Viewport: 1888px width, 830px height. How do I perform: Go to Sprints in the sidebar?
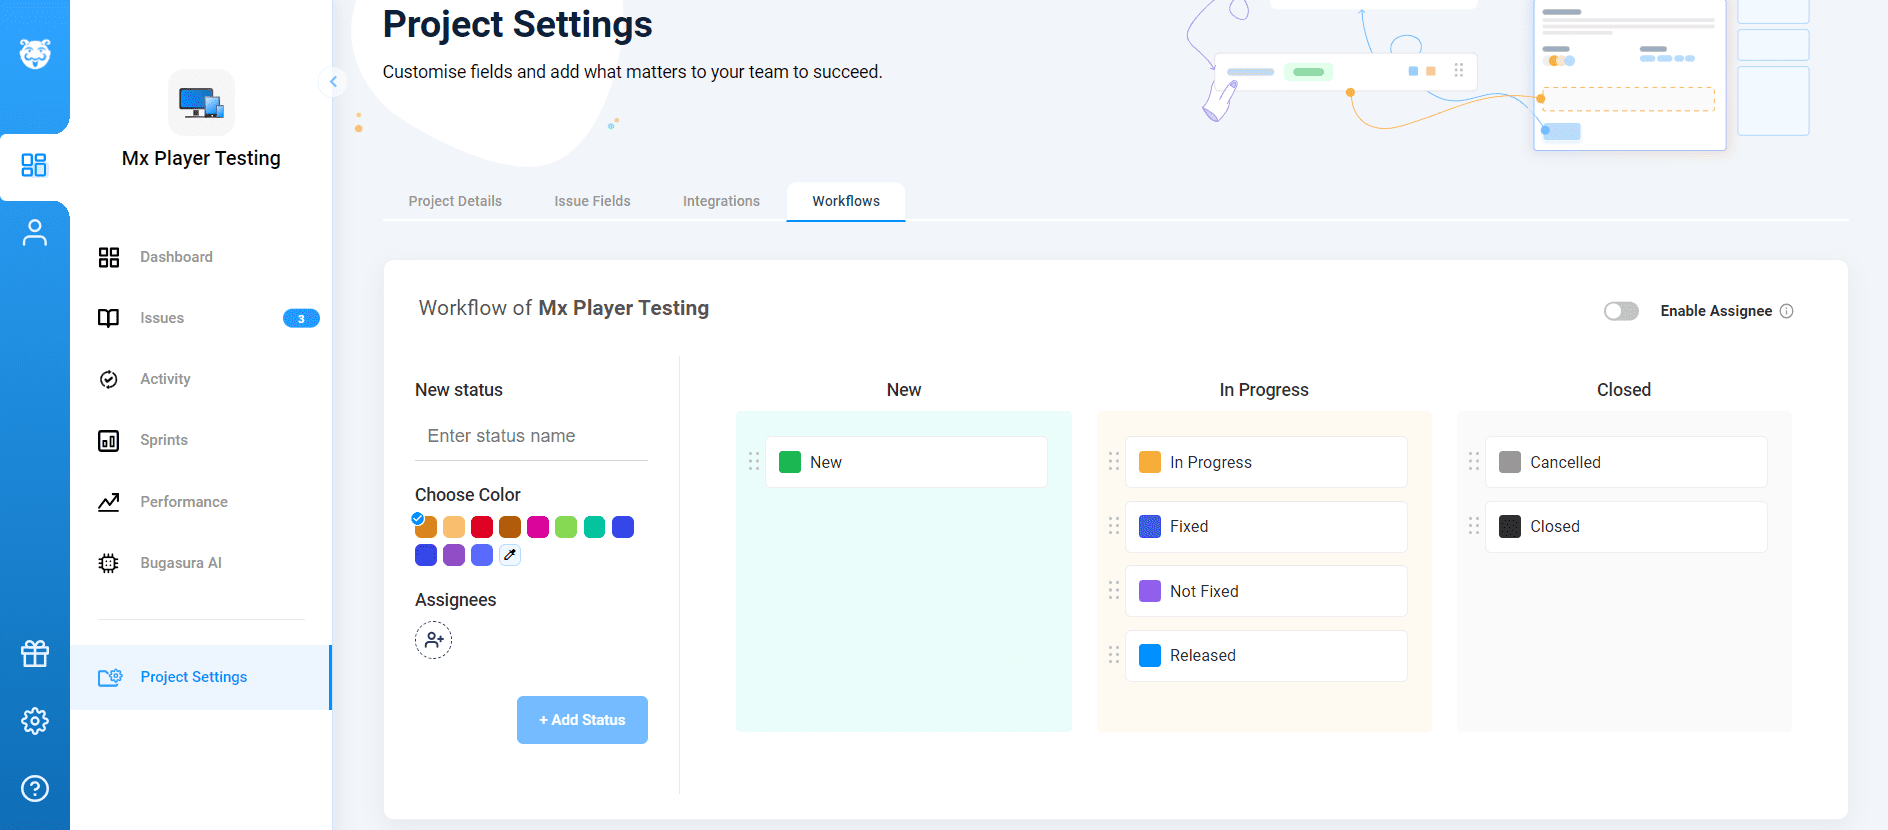(x=164, y=440)
